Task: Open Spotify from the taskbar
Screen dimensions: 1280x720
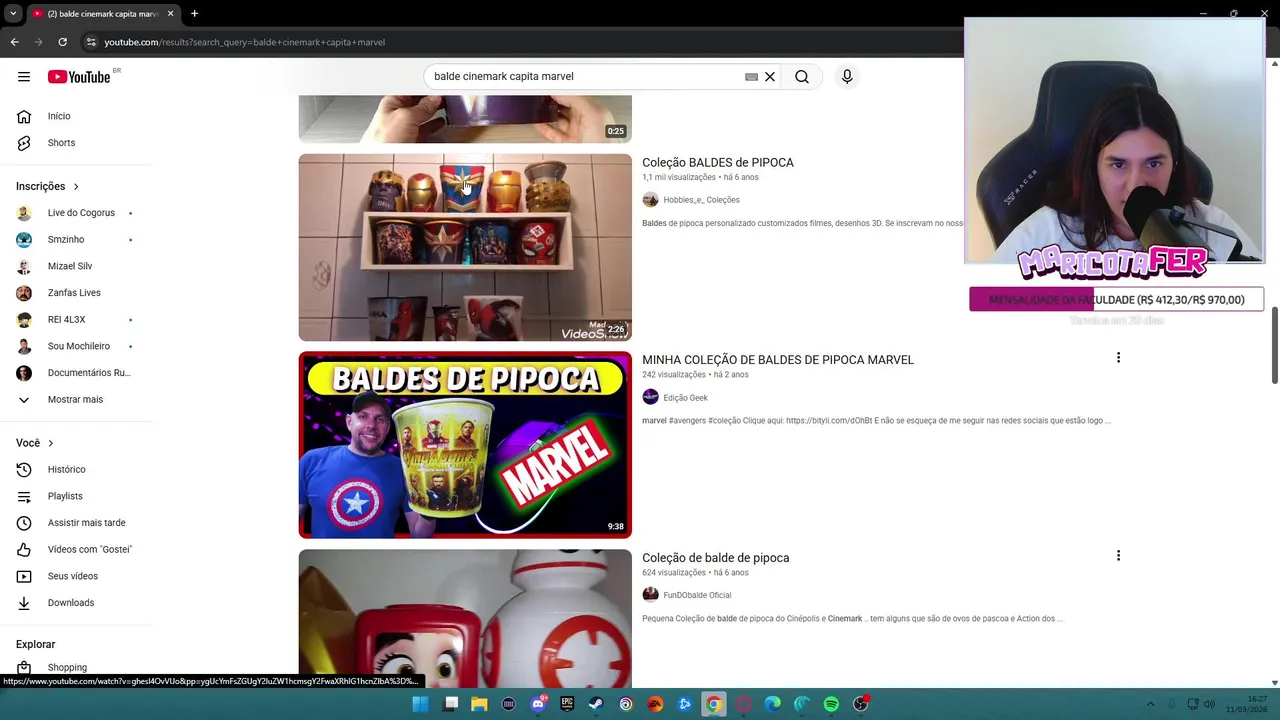Action: pos(831,704)
